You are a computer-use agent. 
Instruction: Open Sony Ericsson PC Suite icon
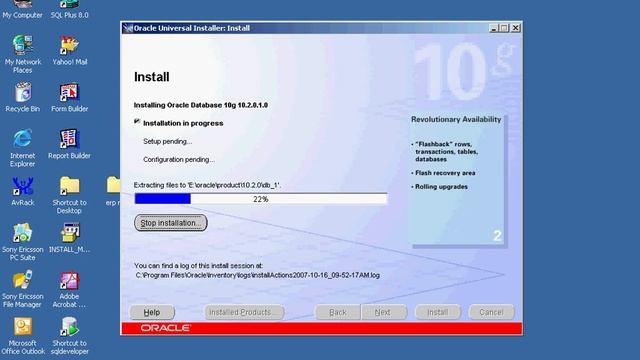click(x=22, y=242)
